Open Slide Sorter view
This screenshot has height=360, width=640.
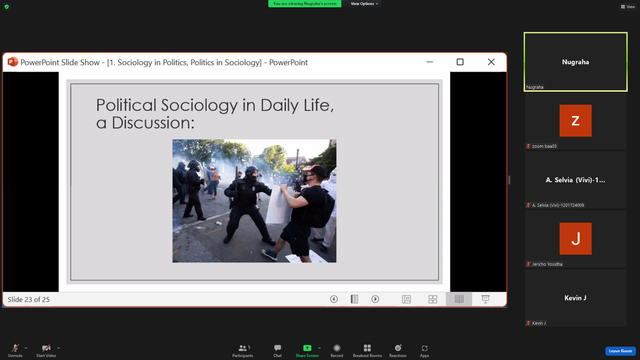click(x=433, y=299)
